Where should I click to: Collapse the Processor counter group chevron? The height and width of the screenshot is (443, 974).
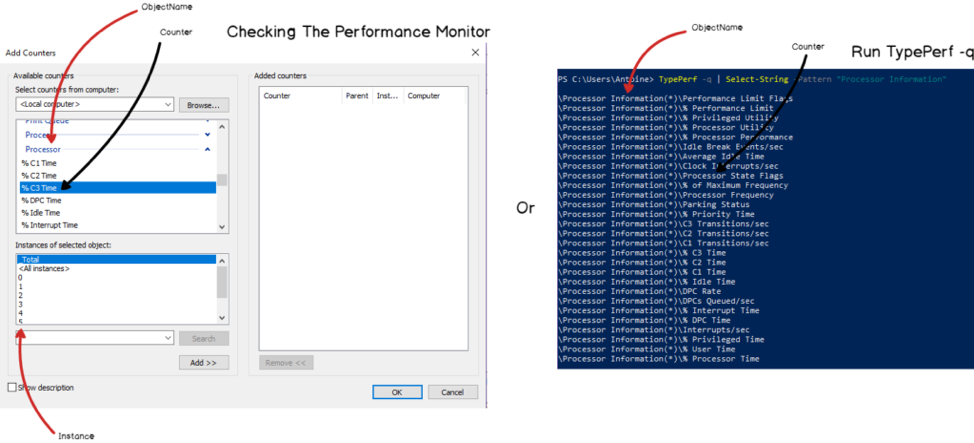207,149
